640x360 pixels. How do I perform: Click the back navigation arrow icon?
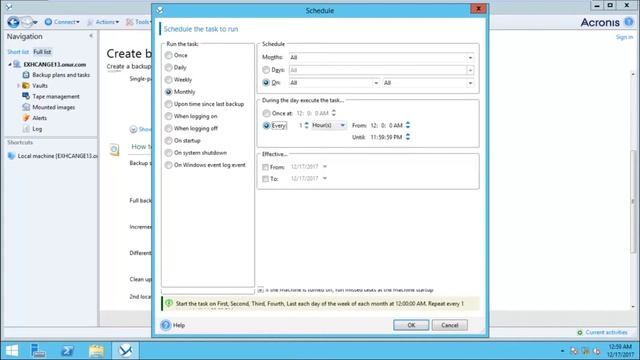point(13,22)
